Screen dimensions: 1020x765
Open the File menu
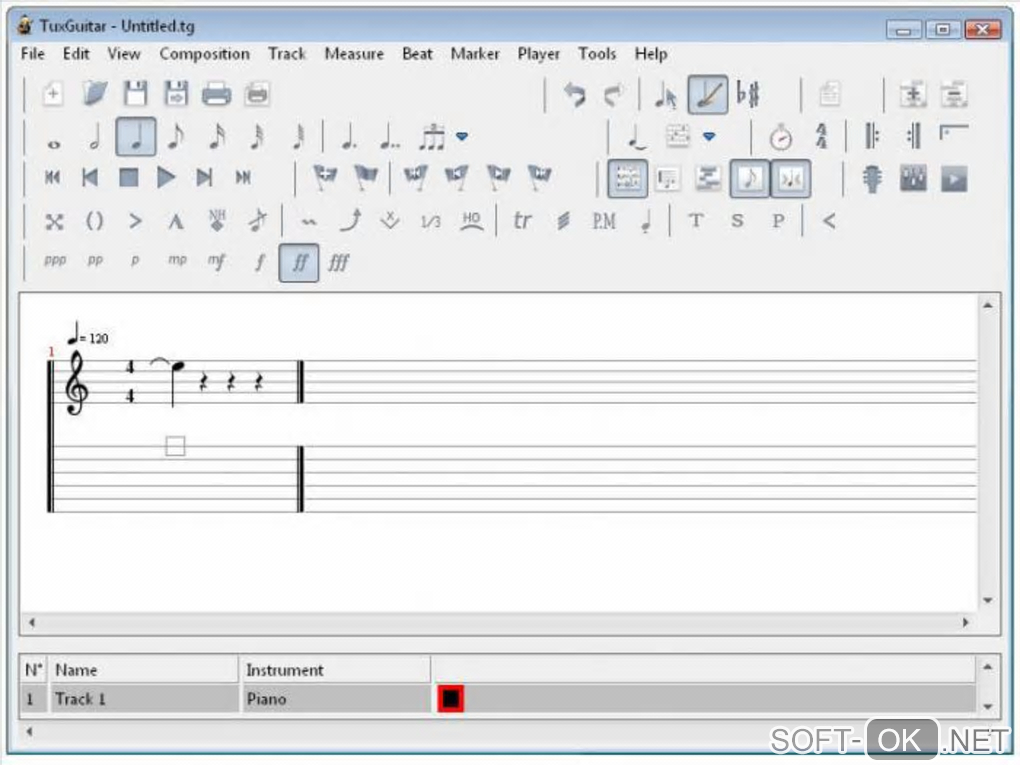33,54
